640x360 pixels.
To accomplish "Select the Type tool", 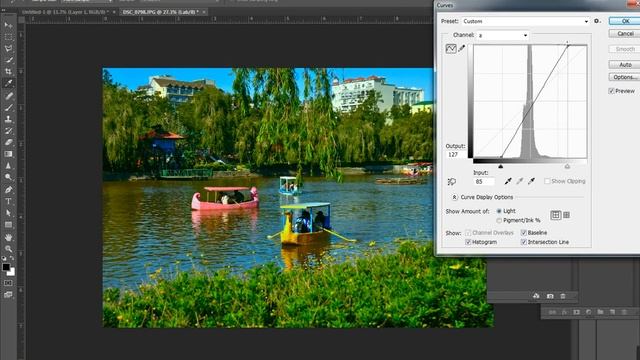I will pyautogui.click(x=8, y=201).
